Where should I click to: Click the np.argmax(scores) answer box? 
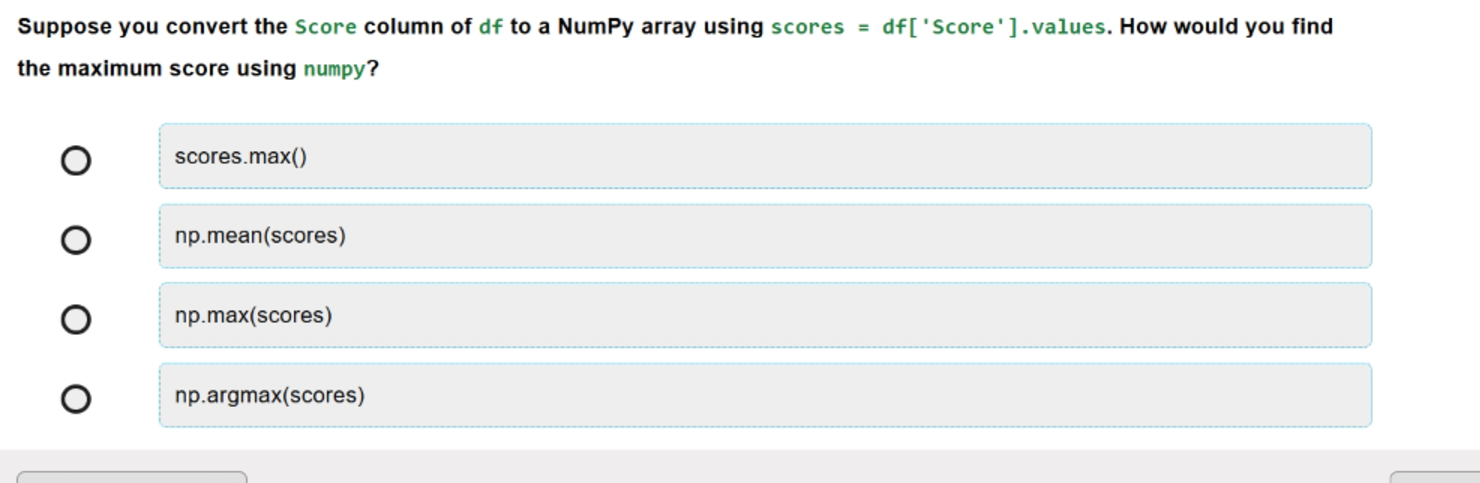pos(765,395)
